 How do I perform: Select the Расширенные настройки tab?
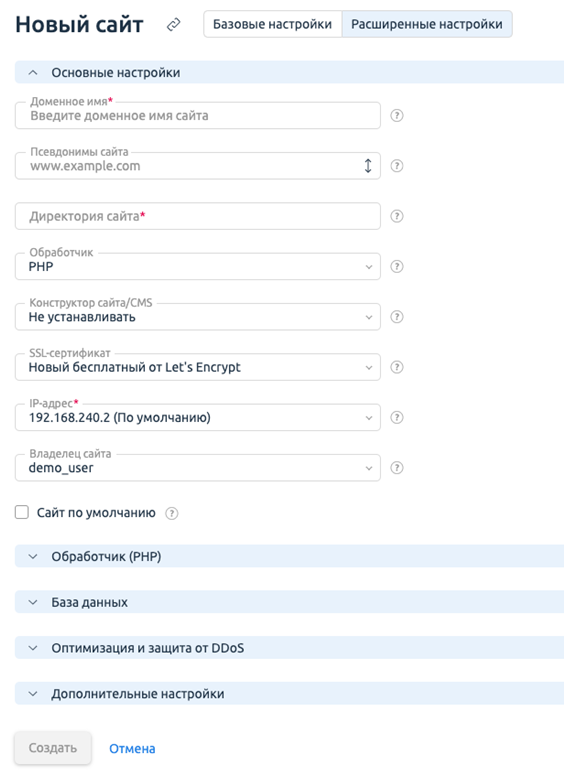[x=427, y=24]
